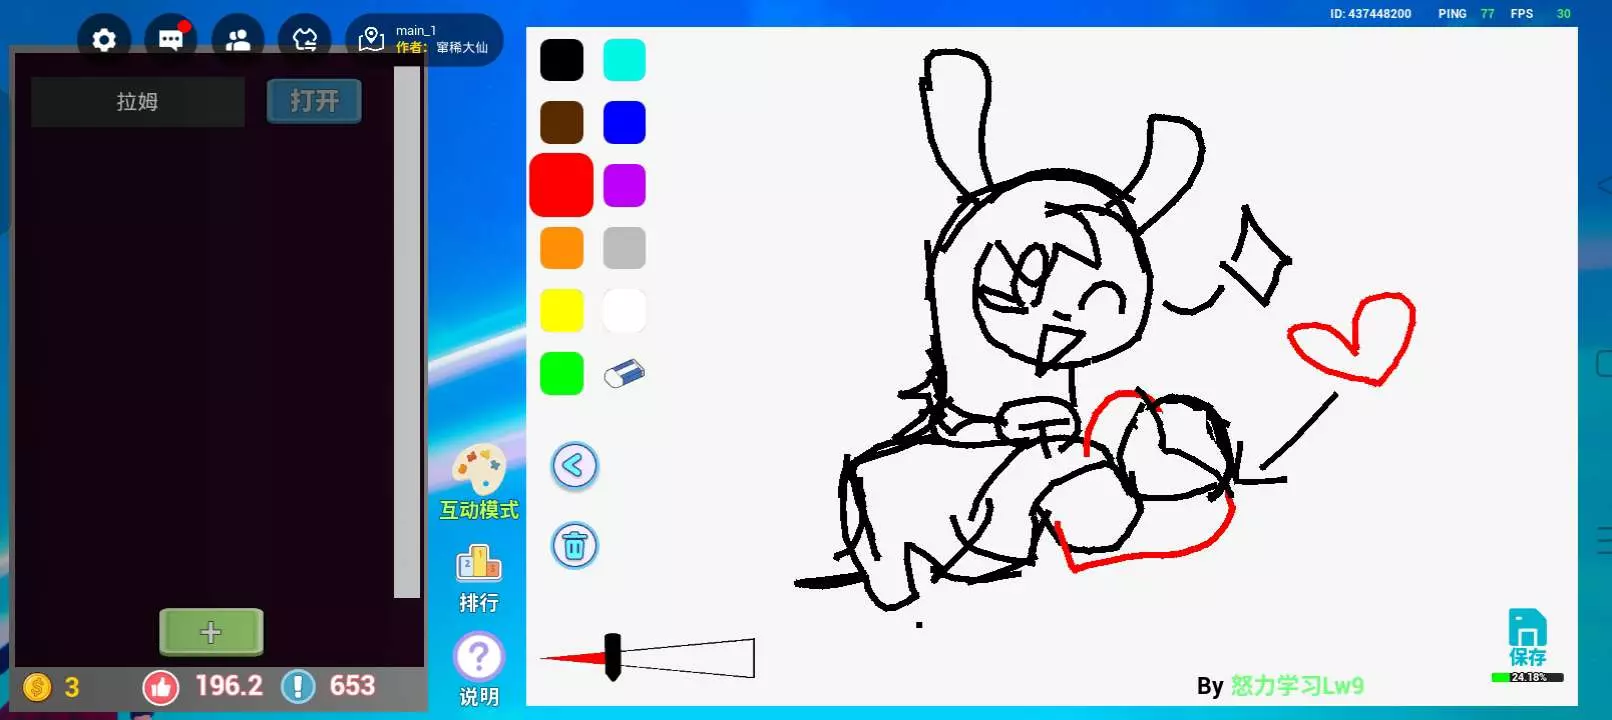Pick the white color swatch

pos(625,311)
